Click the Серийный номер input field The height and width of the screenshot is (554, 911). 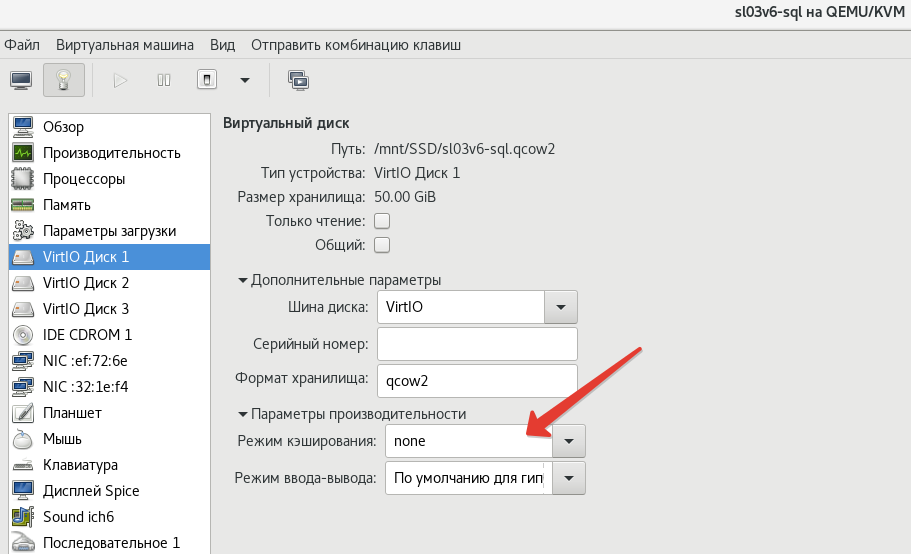[477, 344]
